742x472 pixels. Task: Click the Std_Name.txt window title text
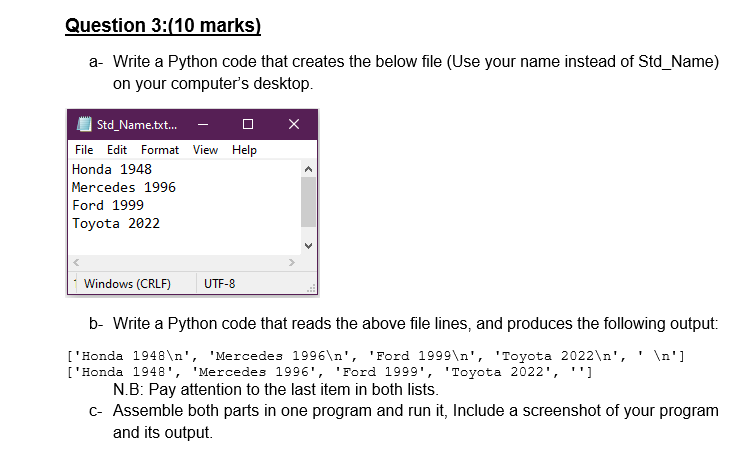click(137, 125)
